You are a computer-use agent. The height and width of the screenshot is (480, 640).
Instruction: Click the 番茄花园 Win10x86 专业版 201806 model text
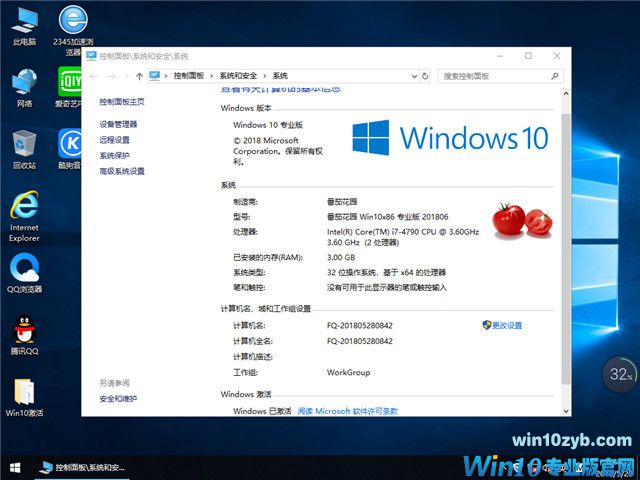(x=387, y=217)
